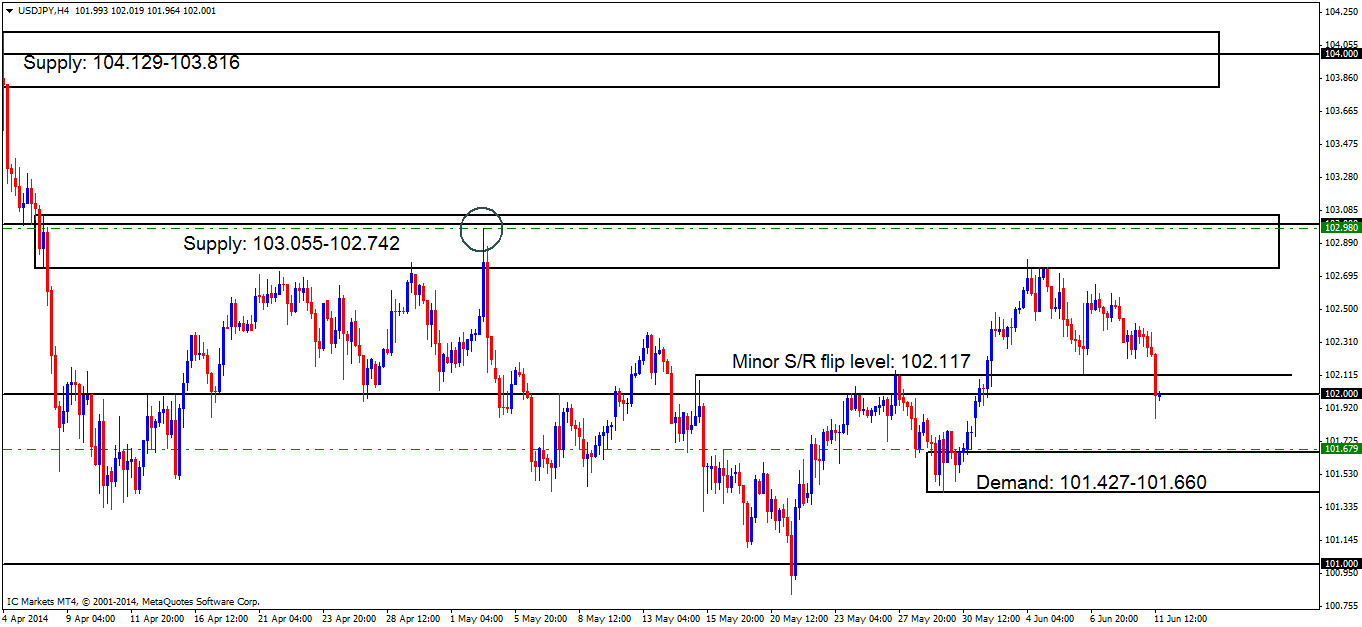
Task: Click the 101.530 price scale value
Action: [x=1340, y=473]
